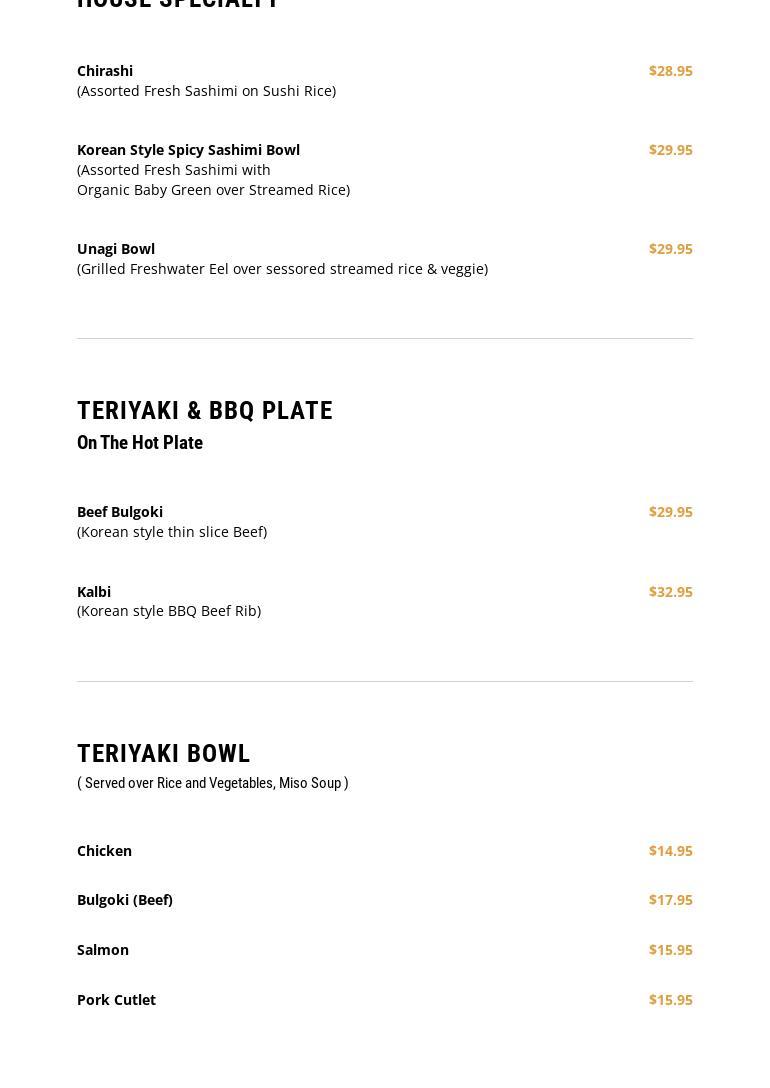Click the Served over Rice and Vegetables note
This screenshot has height=1088, width=770.
click(x=212, y=783)
